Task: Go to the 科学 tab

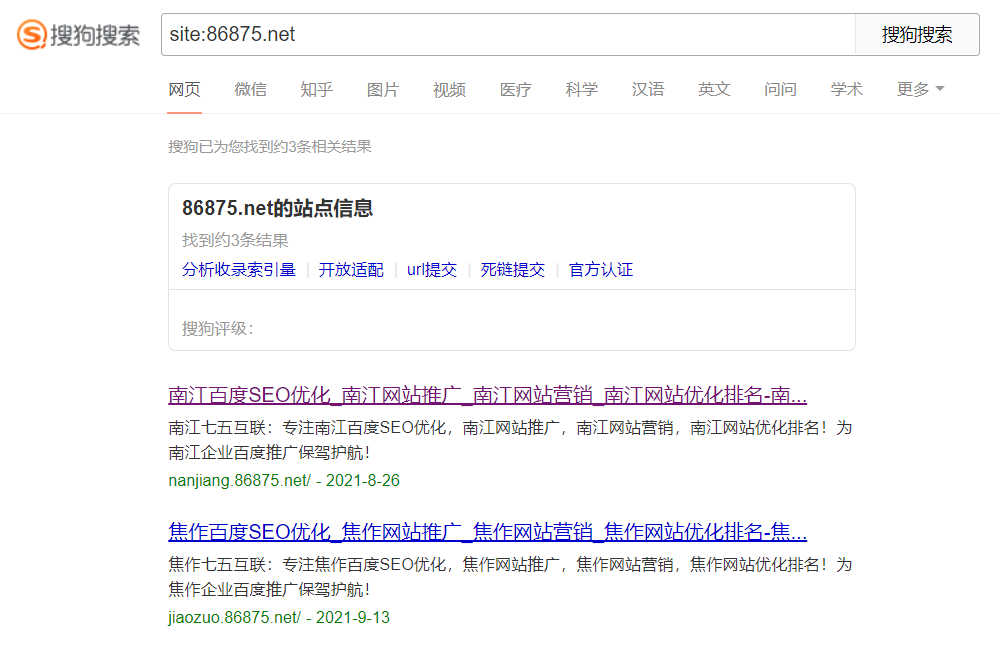Action: (x=581, y=90)
